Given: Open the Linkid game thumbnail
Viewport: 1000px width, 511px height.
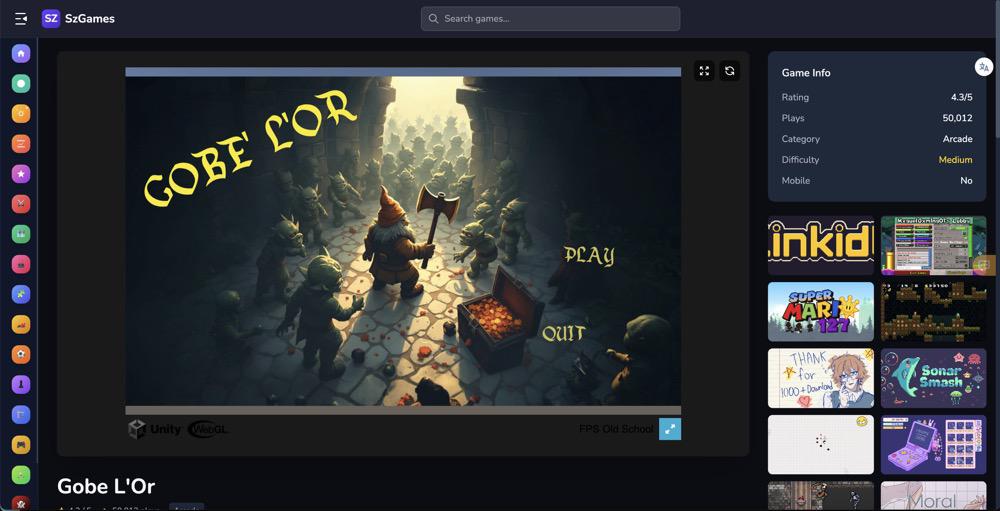Looking at the screenshot, I should (820, 245).
